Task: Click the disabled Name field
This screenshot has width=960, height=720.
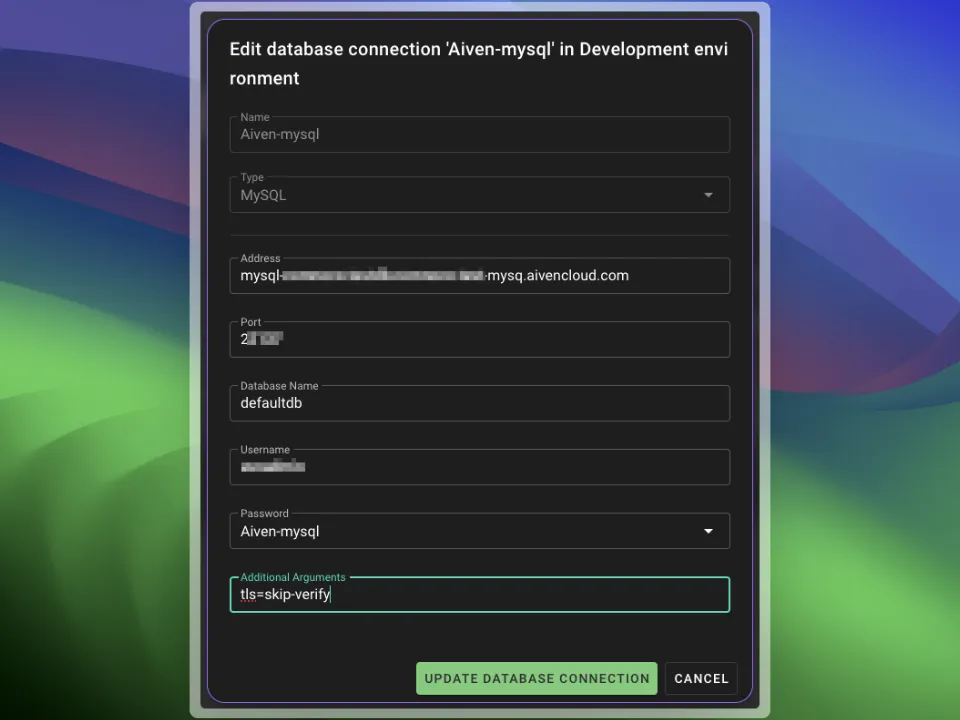Action: coord(480,134)
